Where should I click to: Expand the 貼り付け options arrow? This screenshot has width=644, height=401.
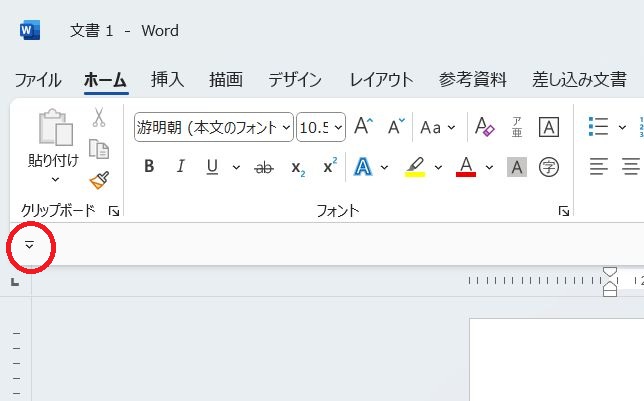point(55,180)
